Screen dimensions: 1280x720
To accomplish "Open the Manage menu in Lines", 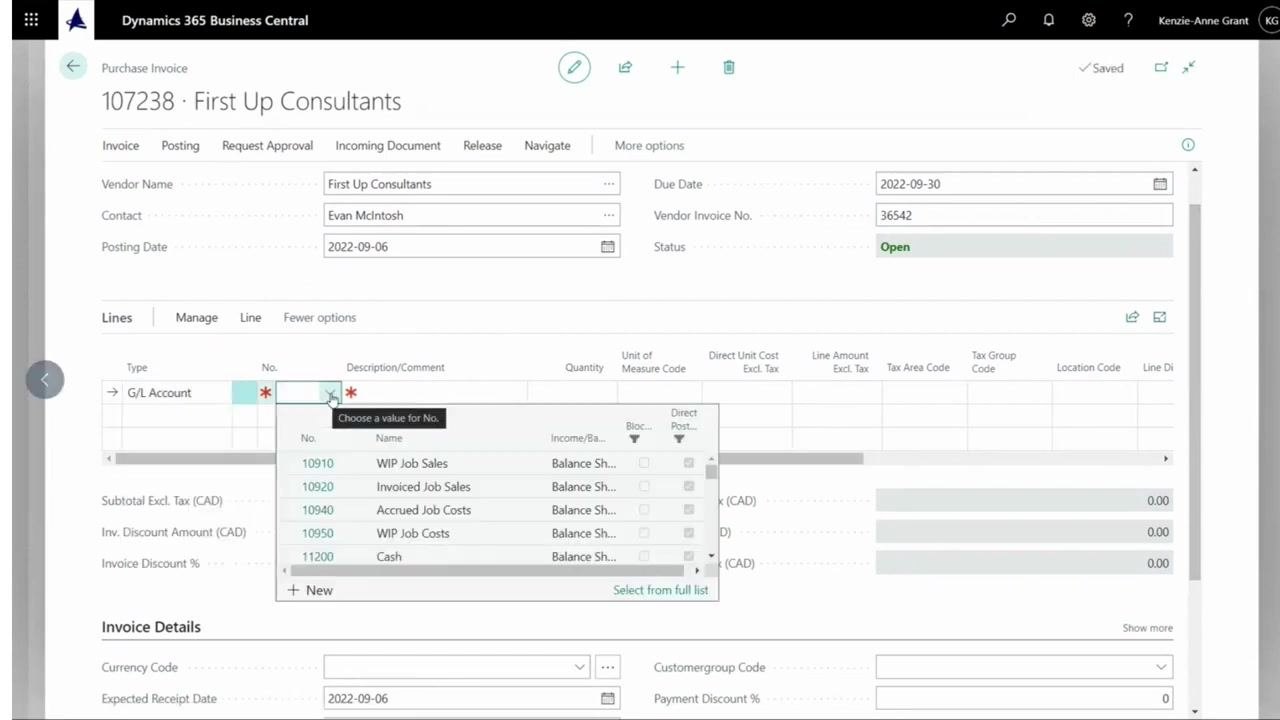I will tap(196, 317).
